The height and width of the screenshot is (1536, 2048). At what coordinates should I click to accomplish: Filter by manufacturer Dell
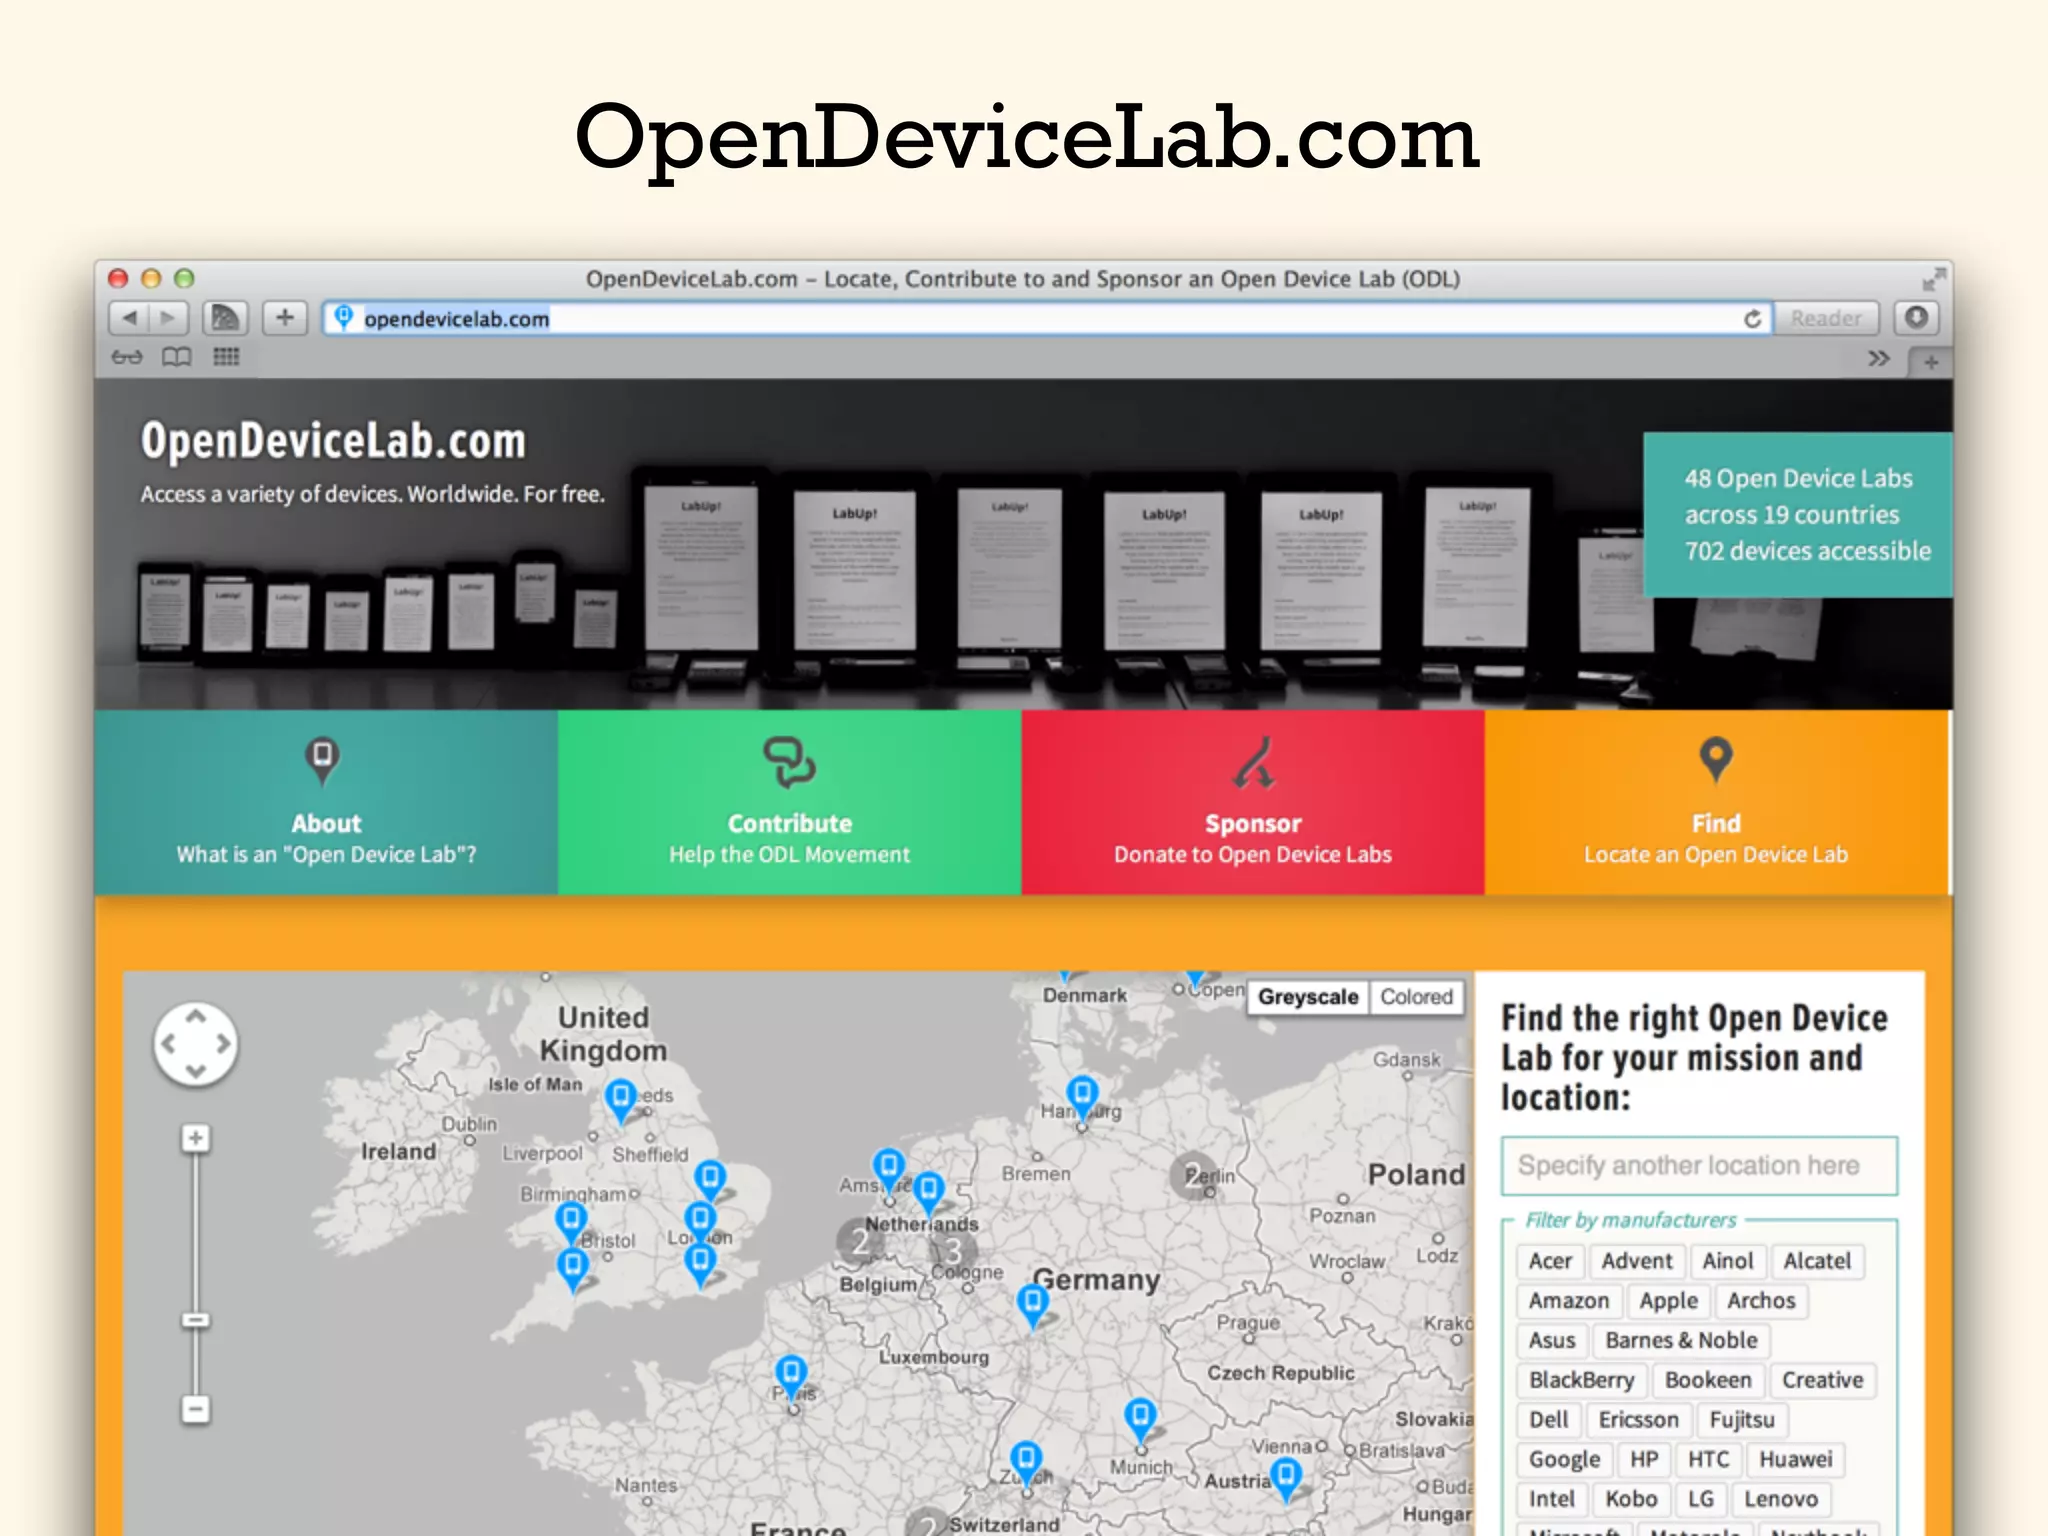click(1548, 1420)
